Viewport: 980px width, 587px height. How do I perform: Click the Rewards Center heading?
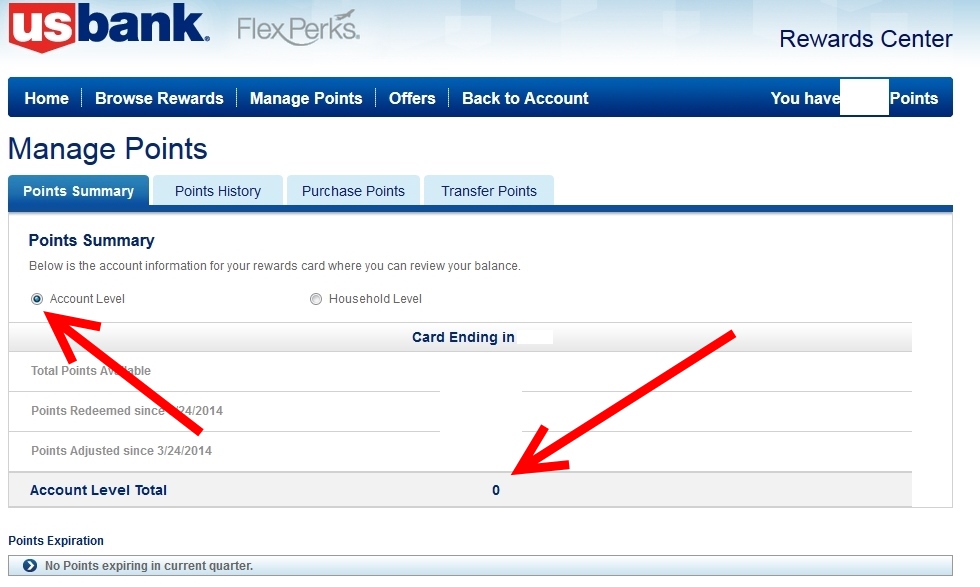pyautogui.click(x=865, y=39)
